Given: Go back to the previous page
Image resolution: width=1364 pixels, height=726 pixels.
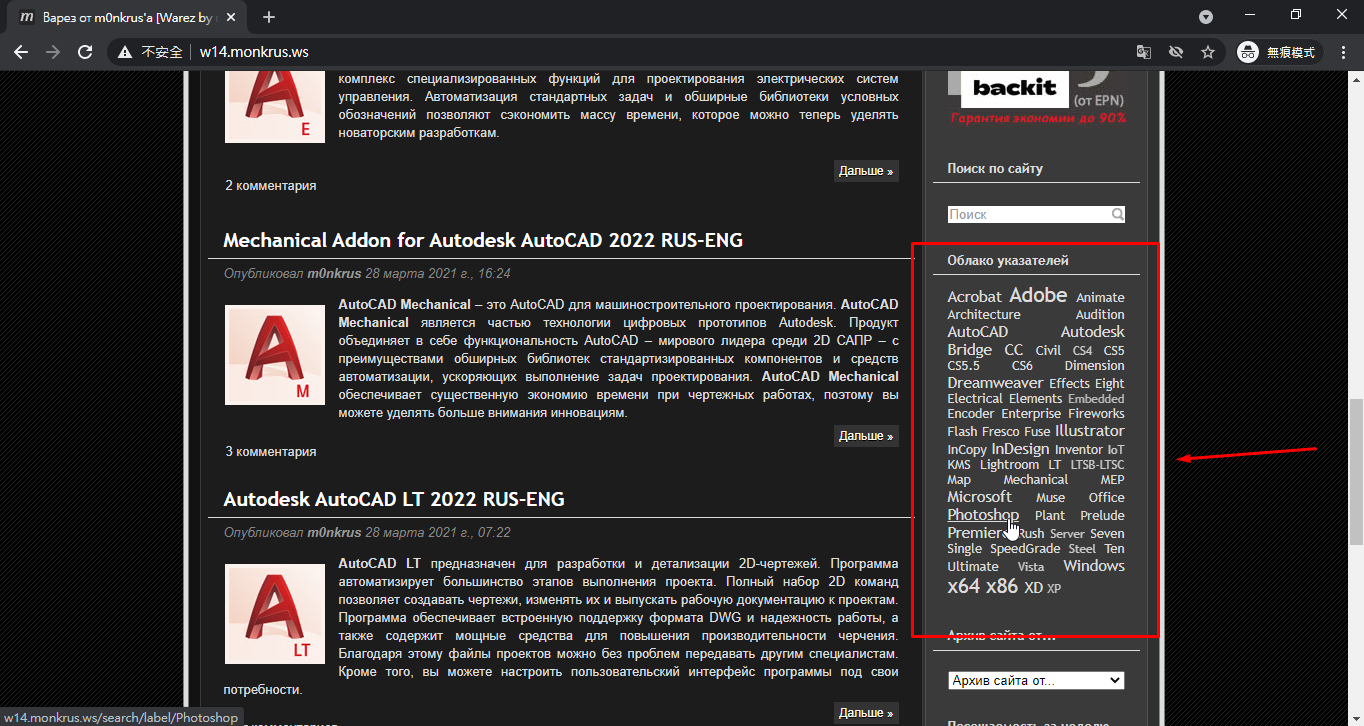Looking at the screenshot, I should point(21,52).
